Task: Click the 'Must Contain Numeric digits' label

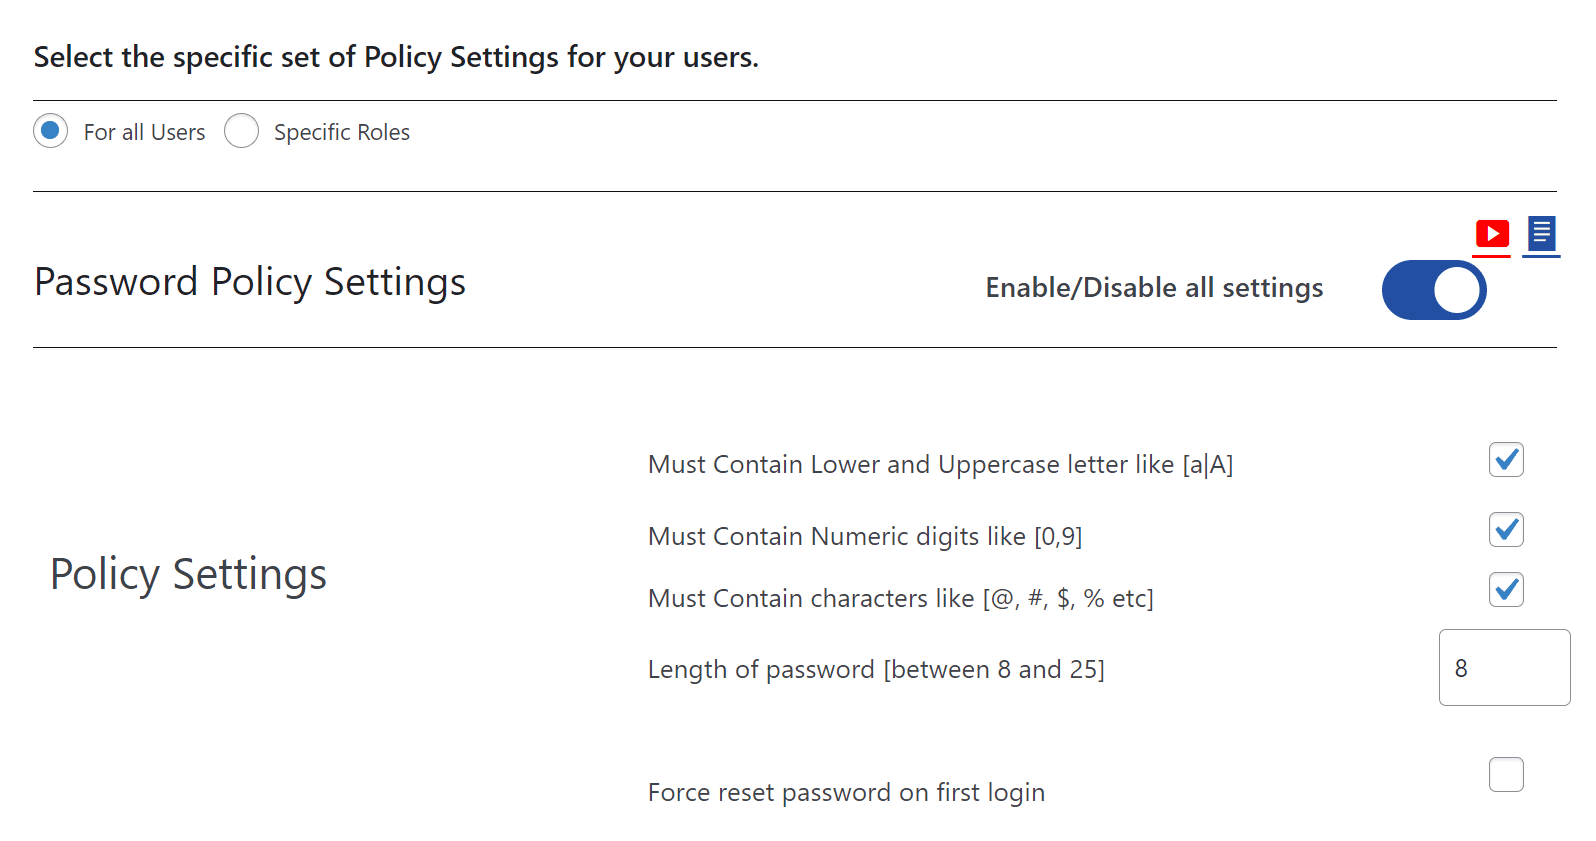Action: (x=864, y=537)
